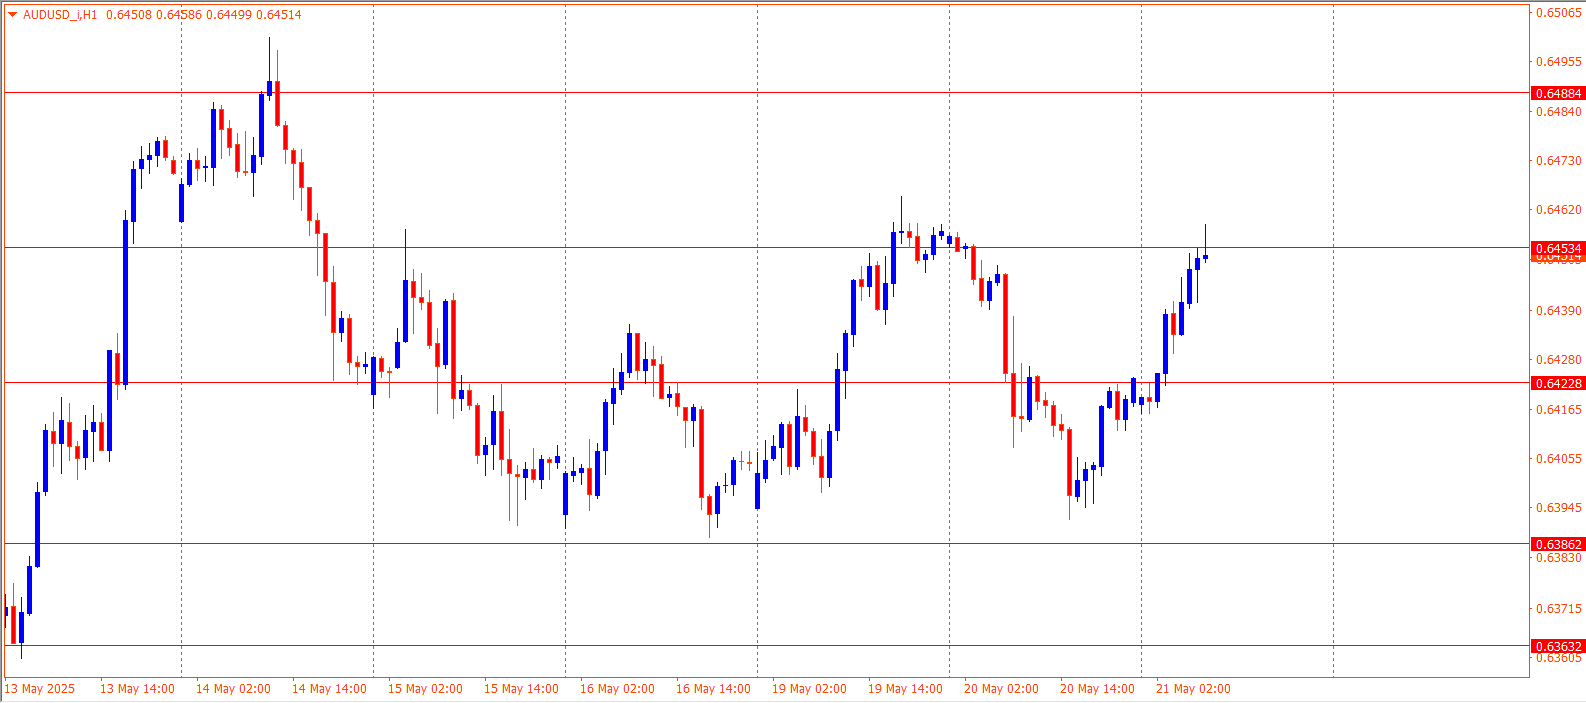Image resolution: width=1586 pixels, height=703 pixels.
Task: Select the red 0.64534 price level label
Action: (x=1558, y=248)
